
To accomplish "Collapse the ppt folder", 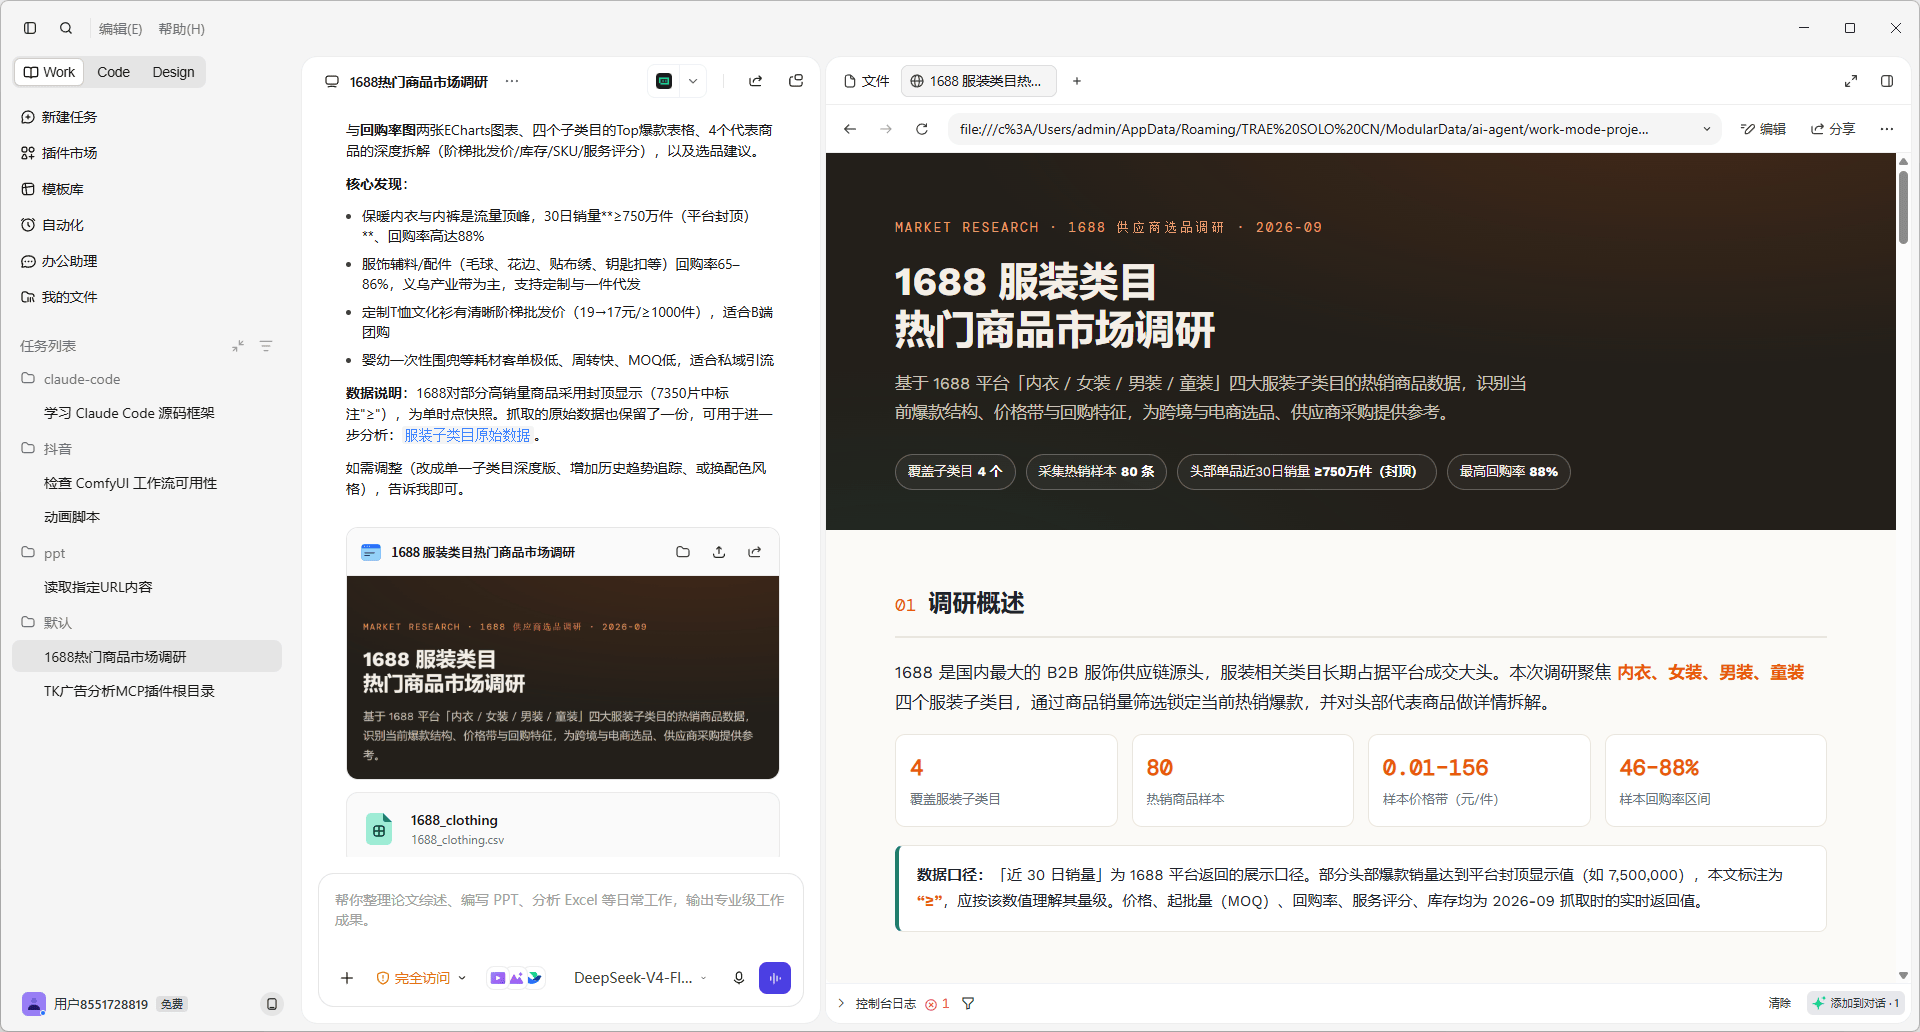I will 44,553.
